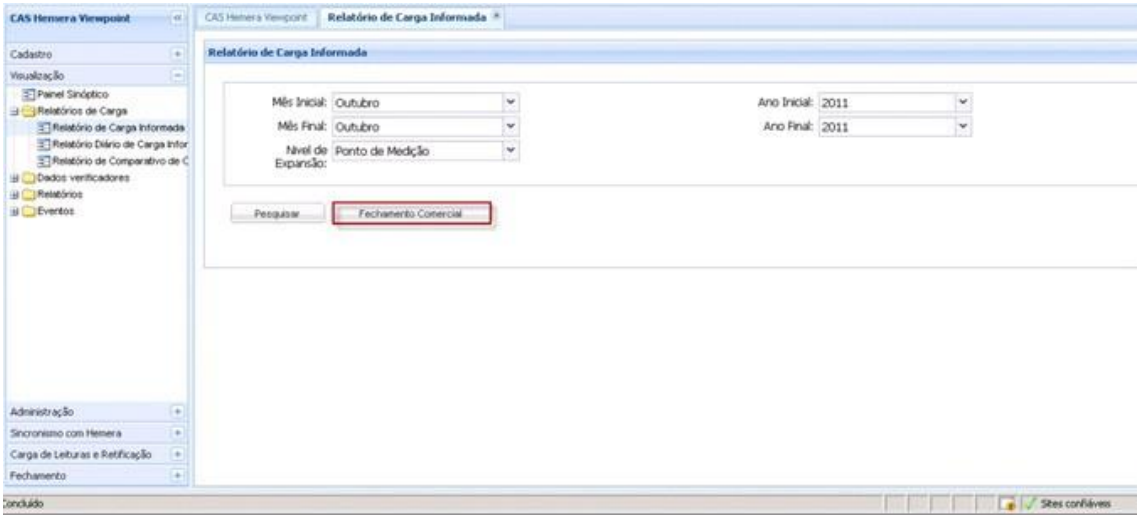The image size is (1145, 522).
Task: Open the Mês Final dropdown
Action: 510,127
